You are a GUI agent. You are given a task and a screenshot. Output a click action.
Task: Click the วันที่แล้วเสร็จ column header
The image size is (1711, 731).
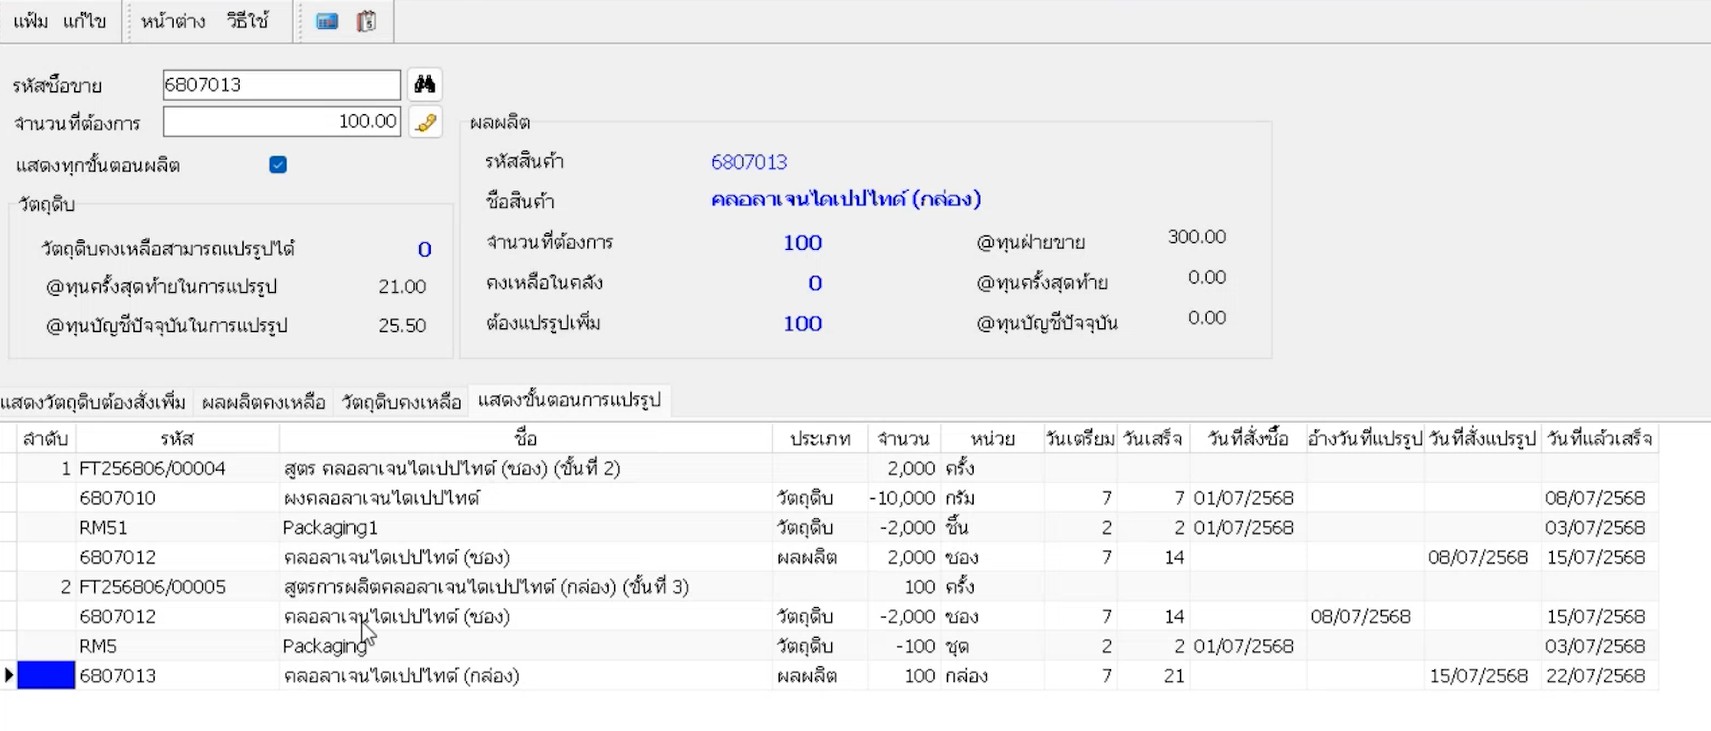pos(1600,439)
